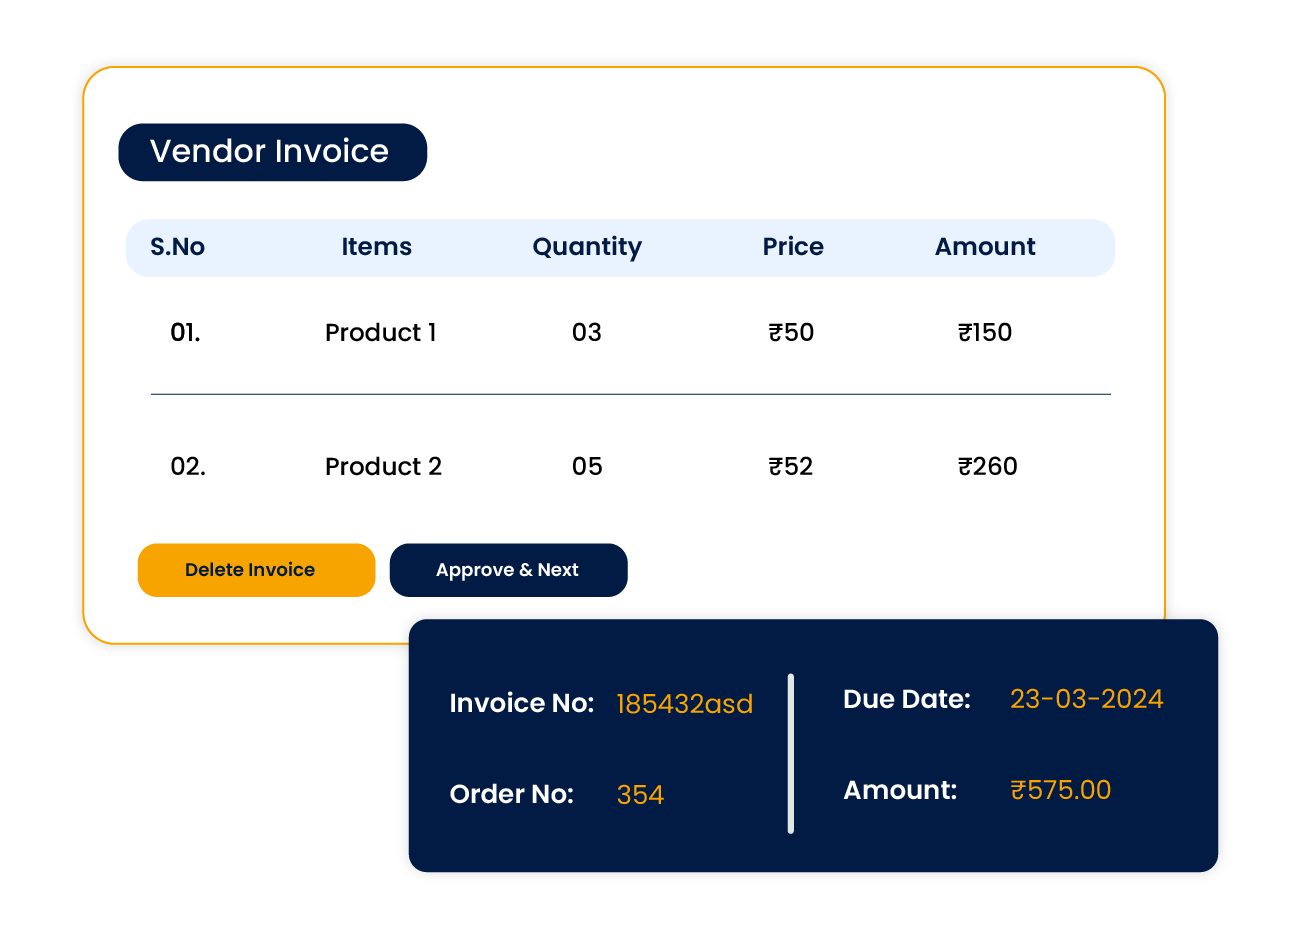This screenshot has width=1301, height=939.
Task: Click the quantity 05 cell
Action: pos(587,467)
